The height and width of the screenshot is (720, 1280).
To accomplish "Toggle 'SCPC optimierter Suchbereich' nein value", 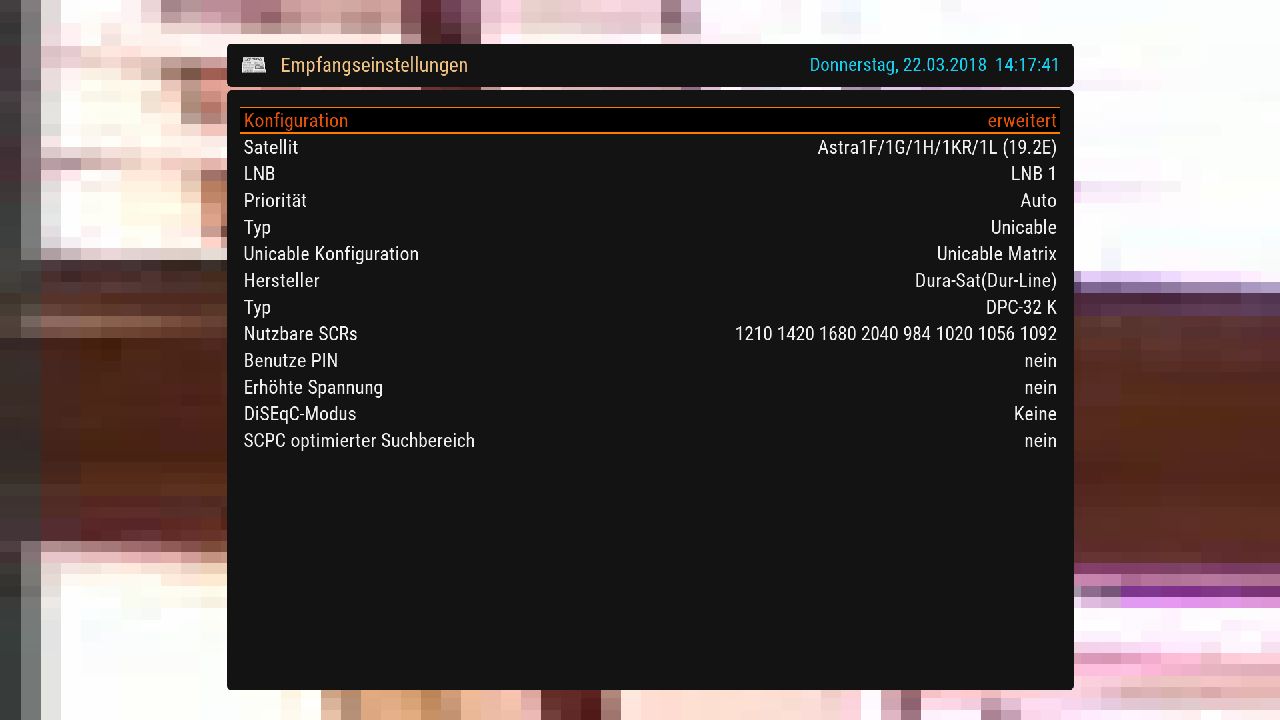I will coord(1040,441).
